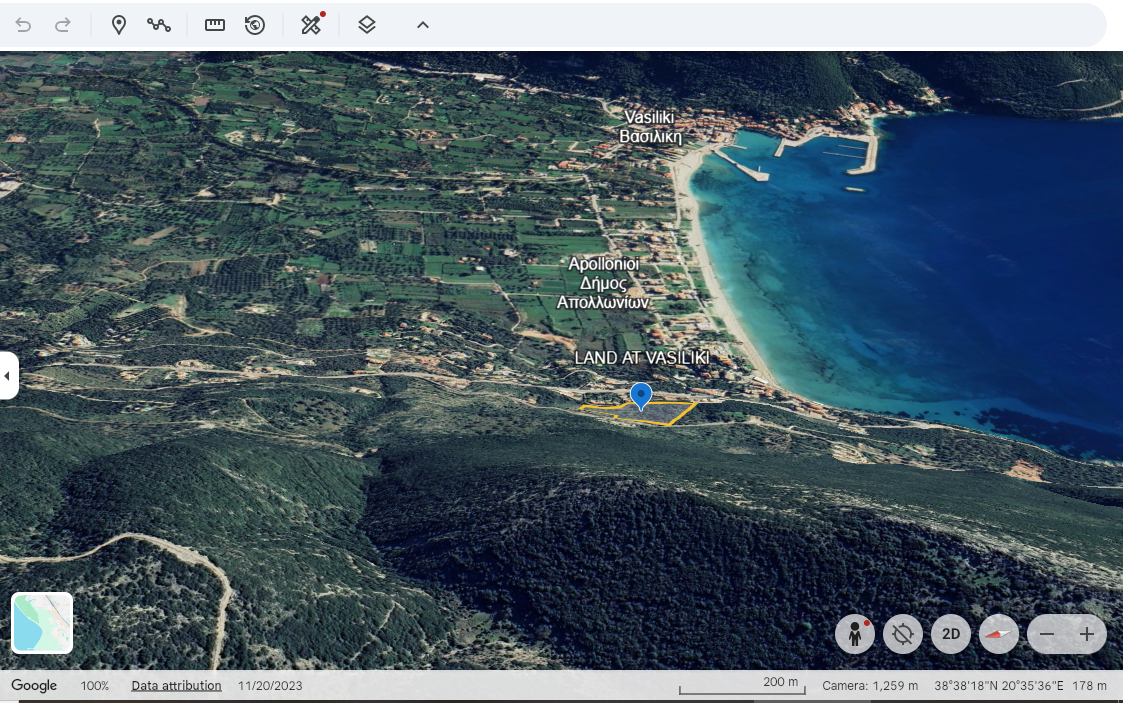Toggle the 2D view mode button
The image size is (1123, 703).
950,634
